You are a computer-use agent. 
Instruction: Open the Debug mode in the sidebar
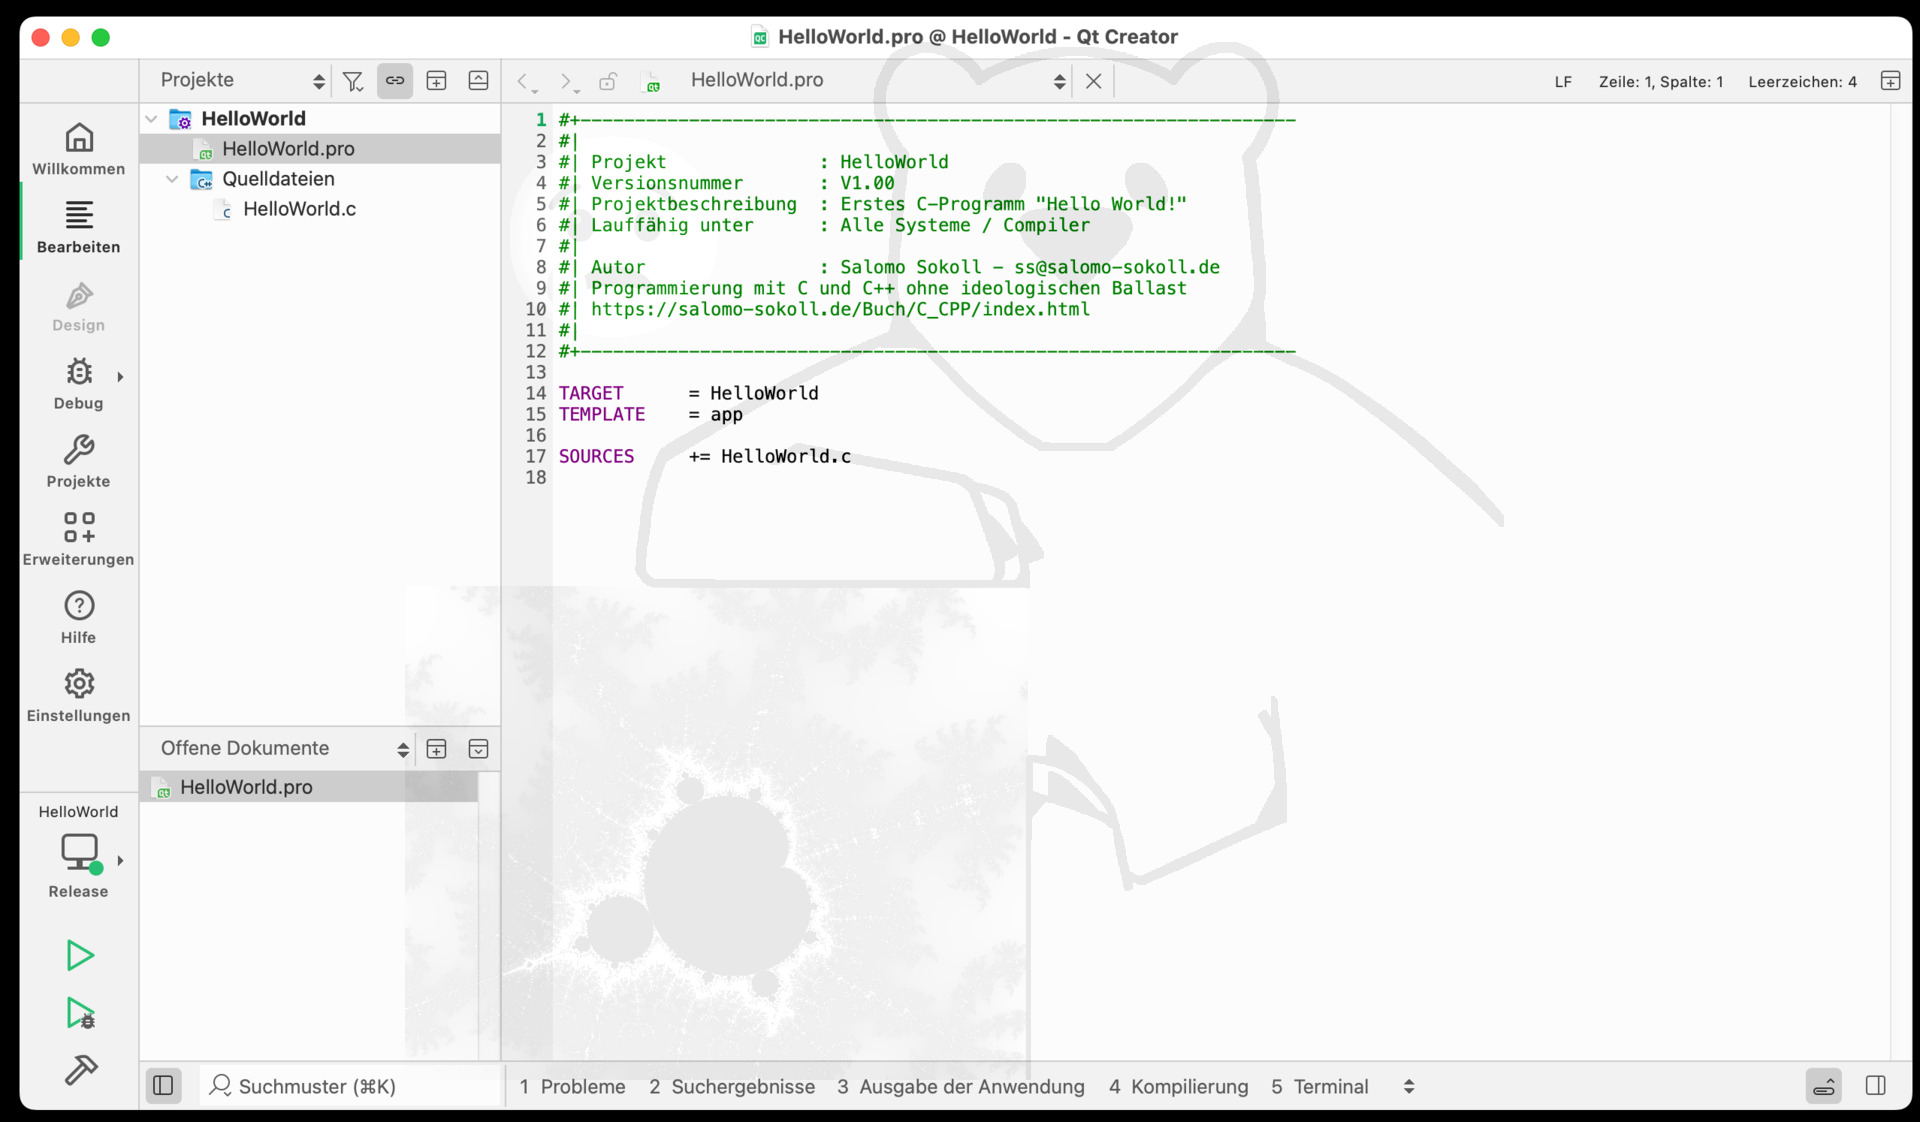tap(78, 384)
